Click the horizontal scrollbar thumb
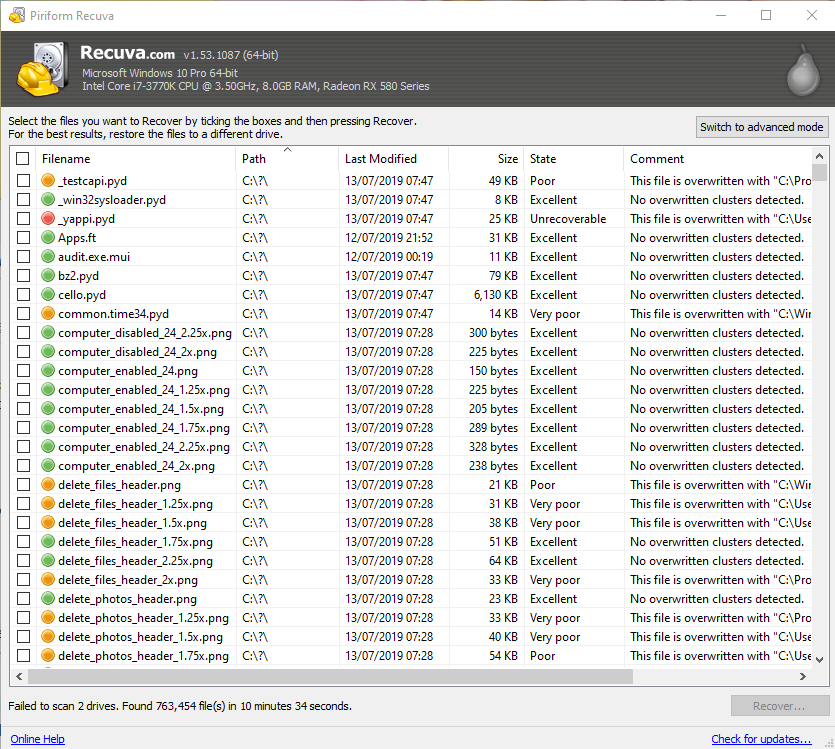Viewport: 835px width, 749px height. [330, 676]
